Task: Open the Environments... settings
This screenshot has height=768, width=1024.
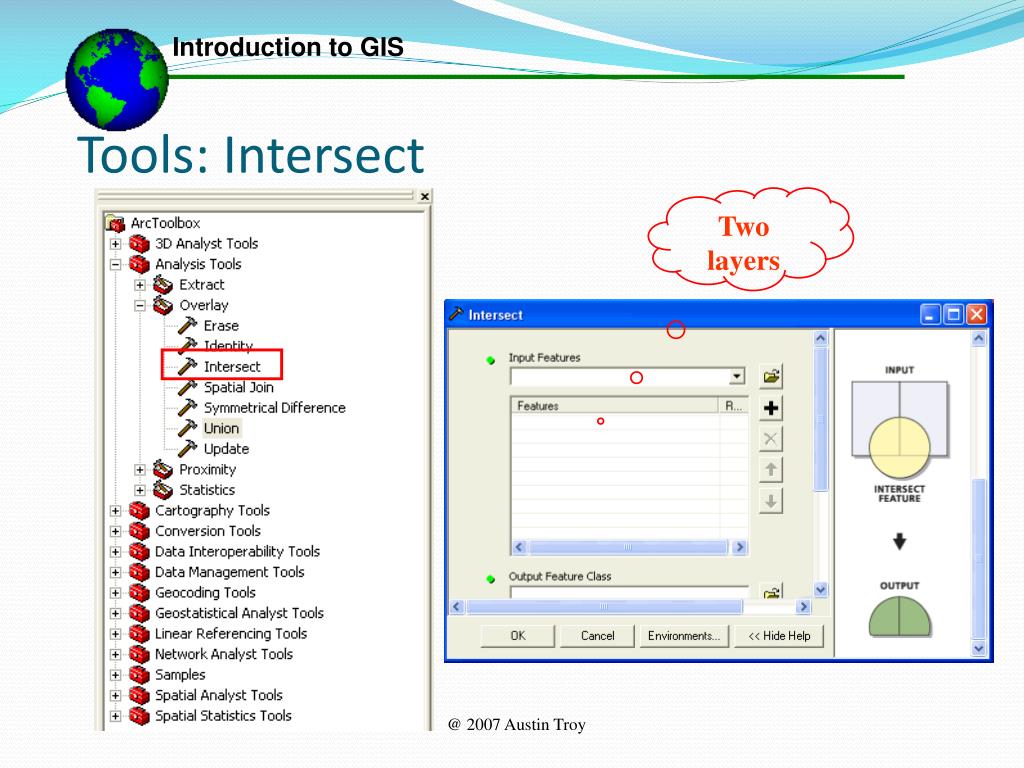Action: click(684, 635)
